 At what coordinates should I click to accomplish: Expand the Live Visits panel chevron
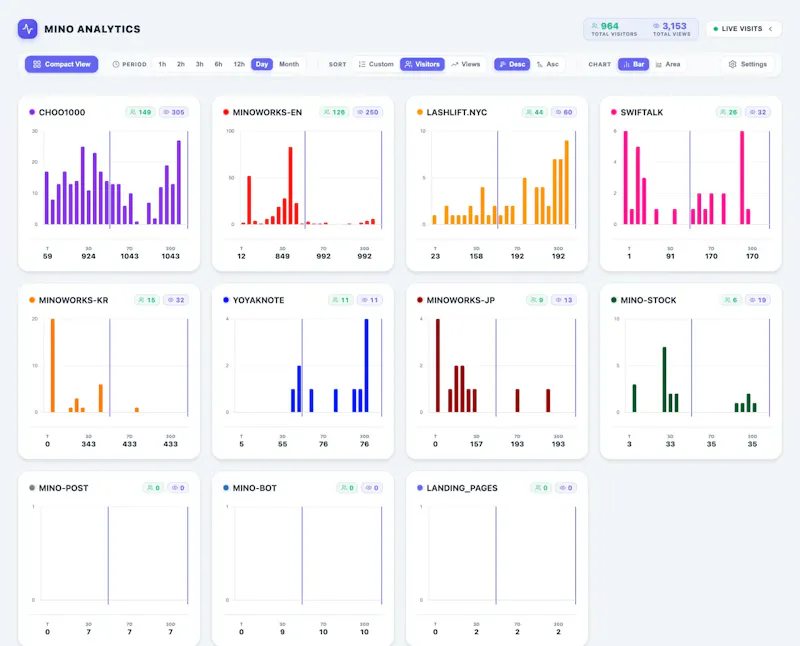[x=770, y=29]
